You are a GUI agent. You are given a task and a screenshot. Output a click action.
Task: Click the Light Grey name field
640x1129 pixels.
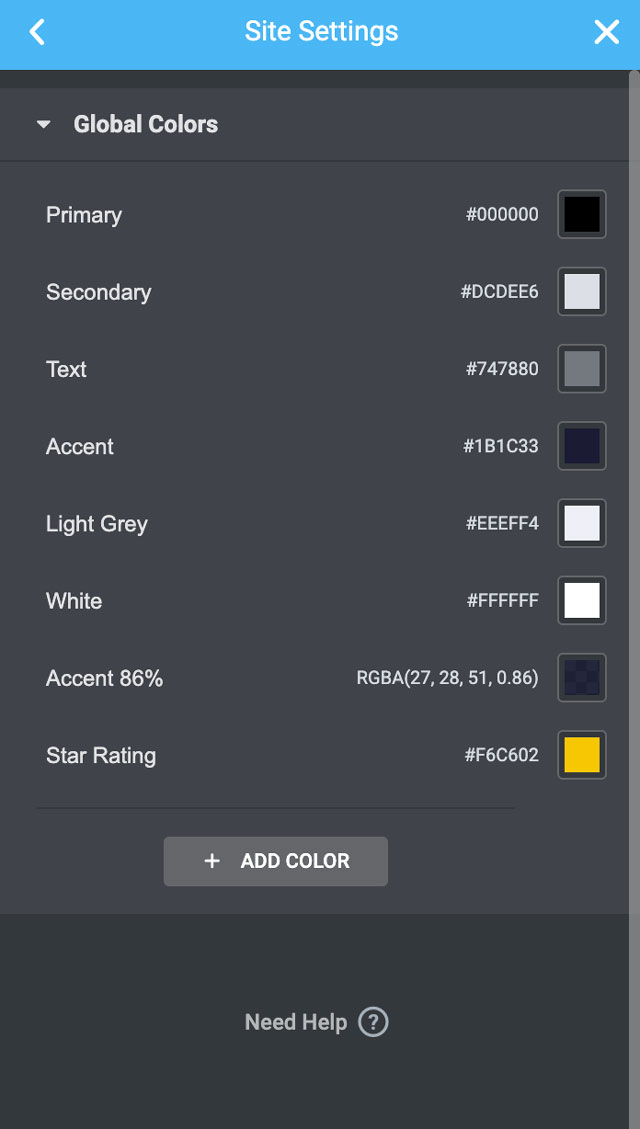pyautogui.click(x=97, y=524)
